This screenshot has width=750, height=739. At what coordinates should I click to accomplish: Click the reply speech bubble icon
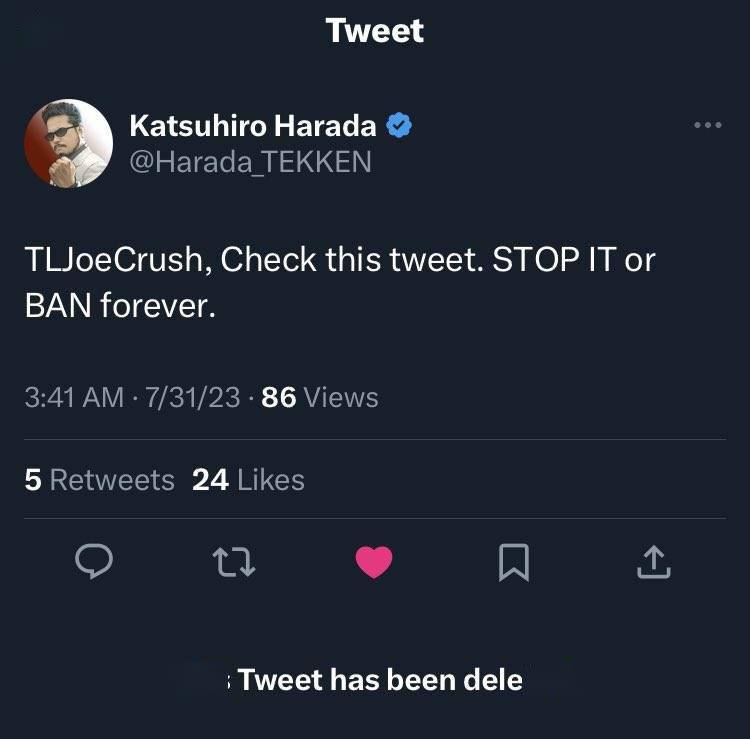pos(94,564)
